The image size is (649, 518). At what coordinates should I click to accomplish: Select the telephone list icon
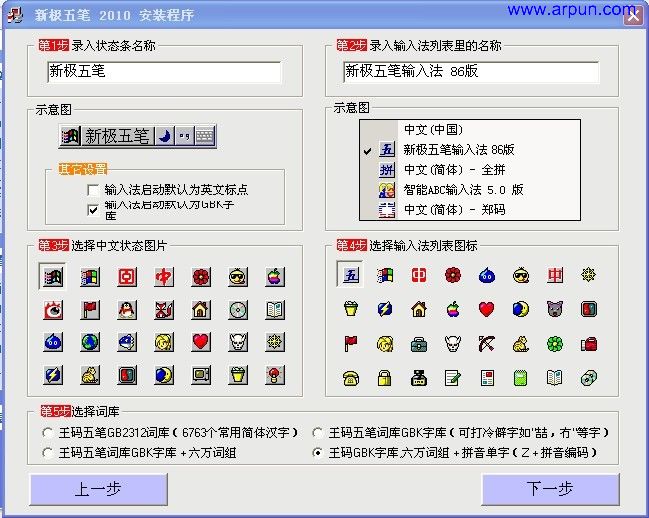[351, 378]
